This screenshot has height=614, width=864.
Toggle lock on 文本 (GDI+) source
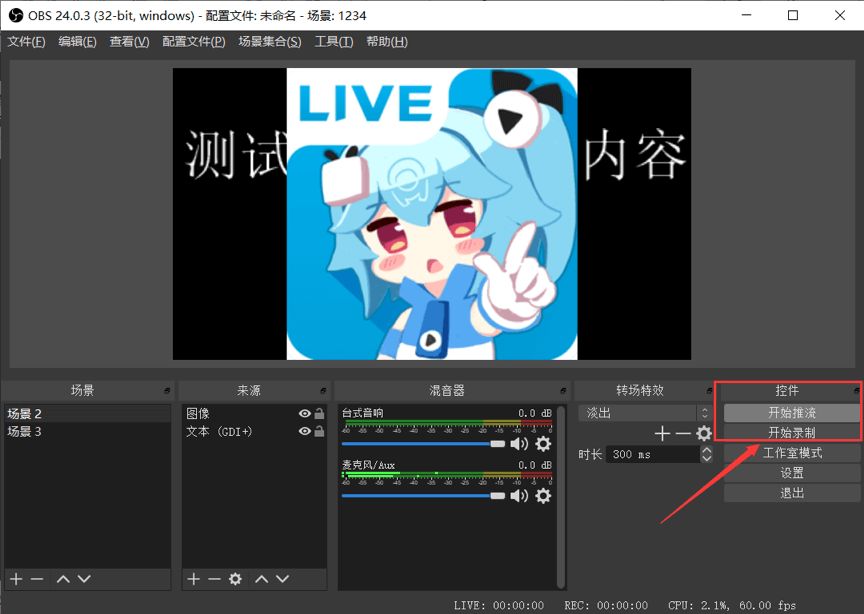click(x=319, y=432)
